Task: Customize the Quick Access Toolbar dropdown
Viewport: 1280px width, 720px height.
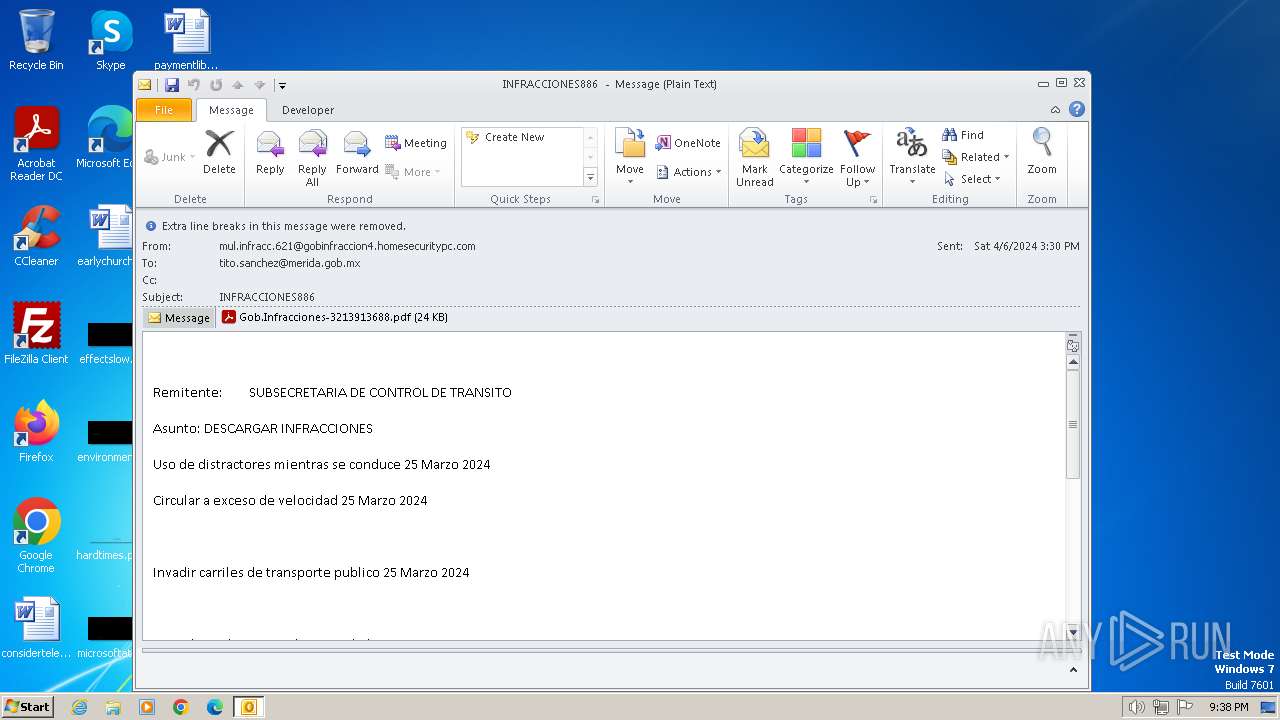Action: 283,85
